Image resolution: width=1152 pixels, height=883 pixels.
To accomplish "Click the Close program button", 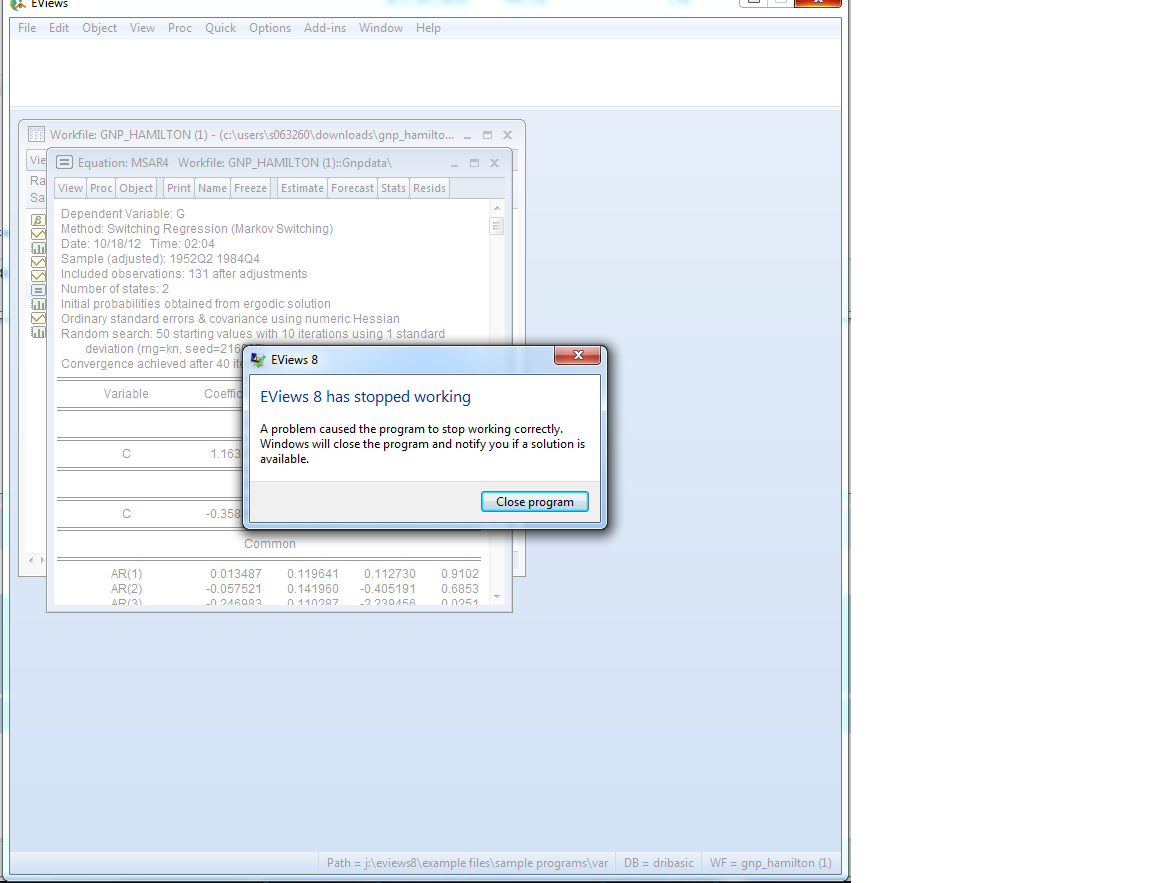I will click(x=534, y=502).
